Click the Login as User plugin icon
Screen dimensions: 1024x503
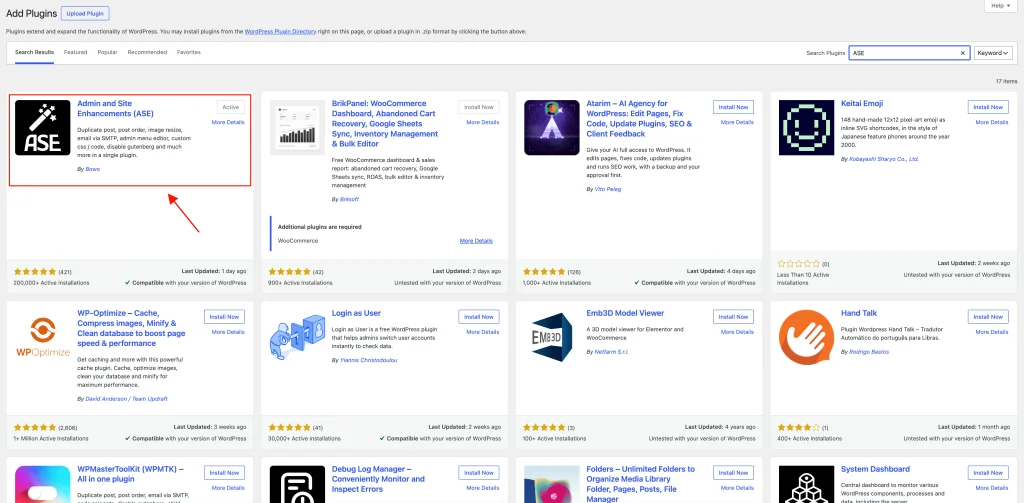point(297,337)
